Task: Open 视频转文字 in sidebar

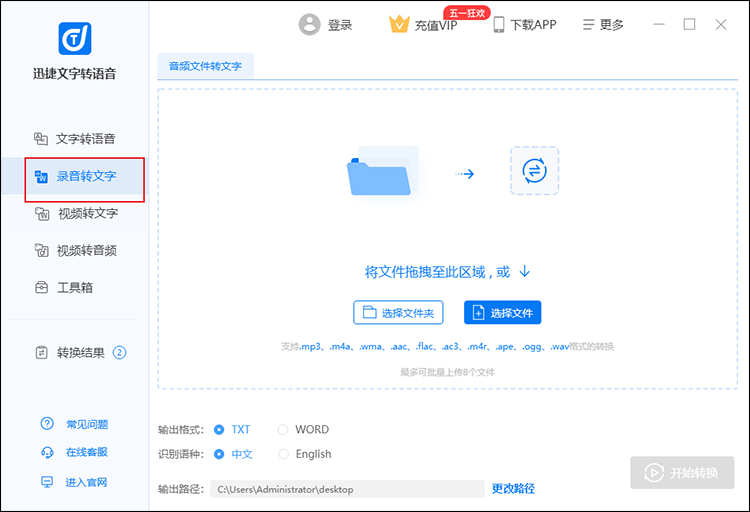Action: tap(88, 213)
